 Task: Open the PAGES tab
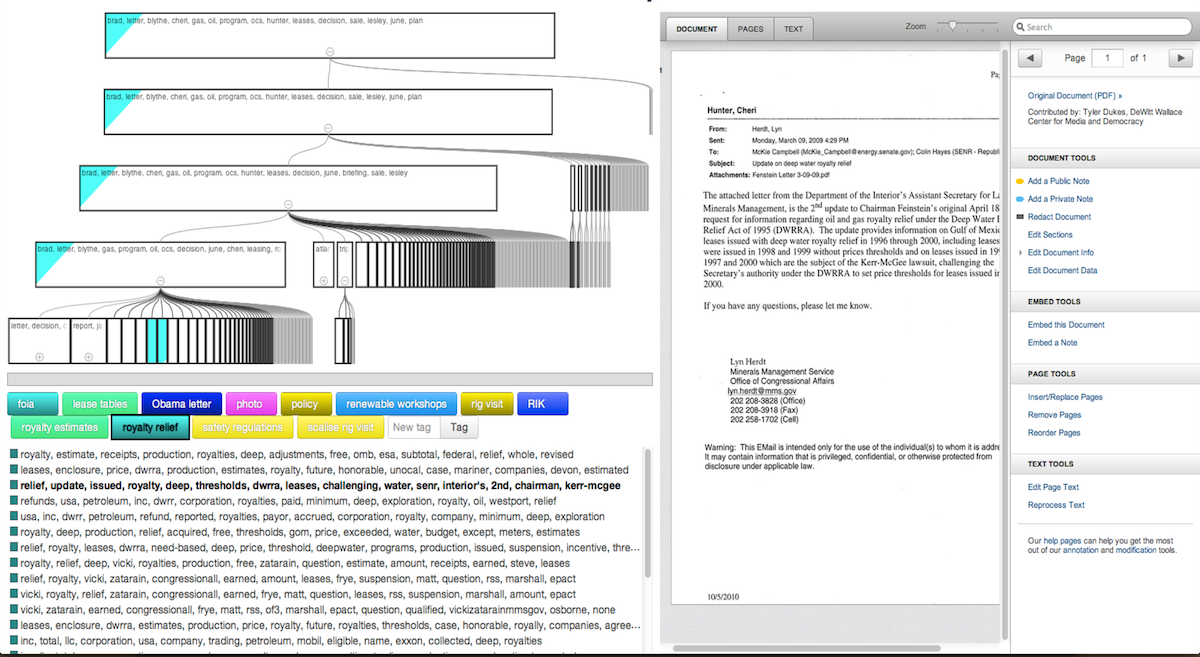click(750, 29)
